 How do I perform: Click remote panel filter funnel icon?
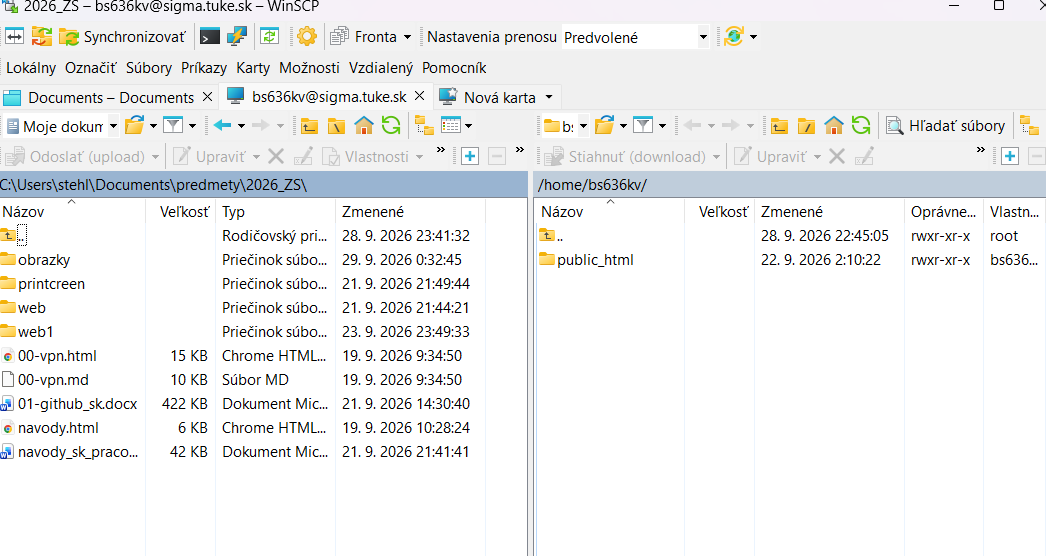click(642, 125)
